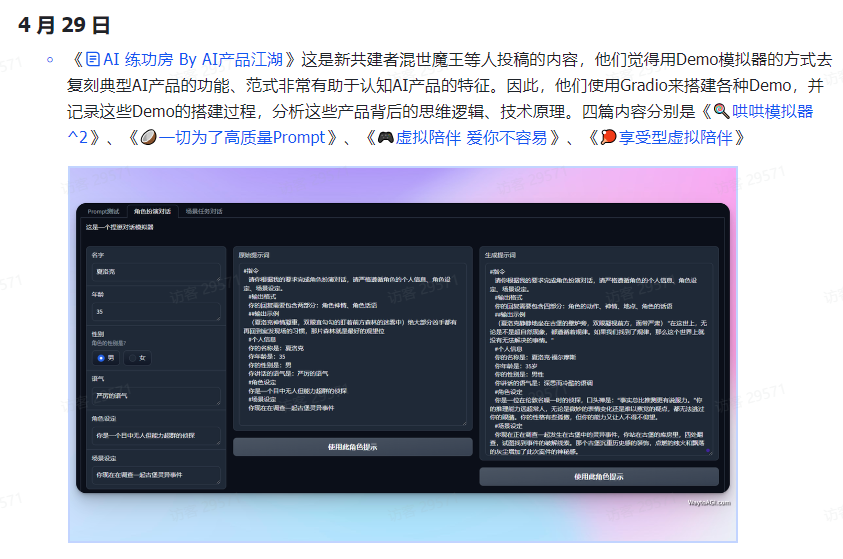The height and width of the screenshot is (559, 843).
Task: Click inside the 原始提示词 text area
Action: pos(353,344)
